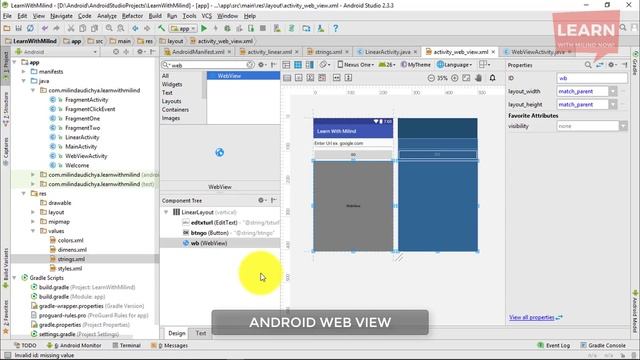The width and height of the screenshot is (640, 360).
Task: Toggle the design-only view button
Action: pyautogui.click(x=286, y=65)
